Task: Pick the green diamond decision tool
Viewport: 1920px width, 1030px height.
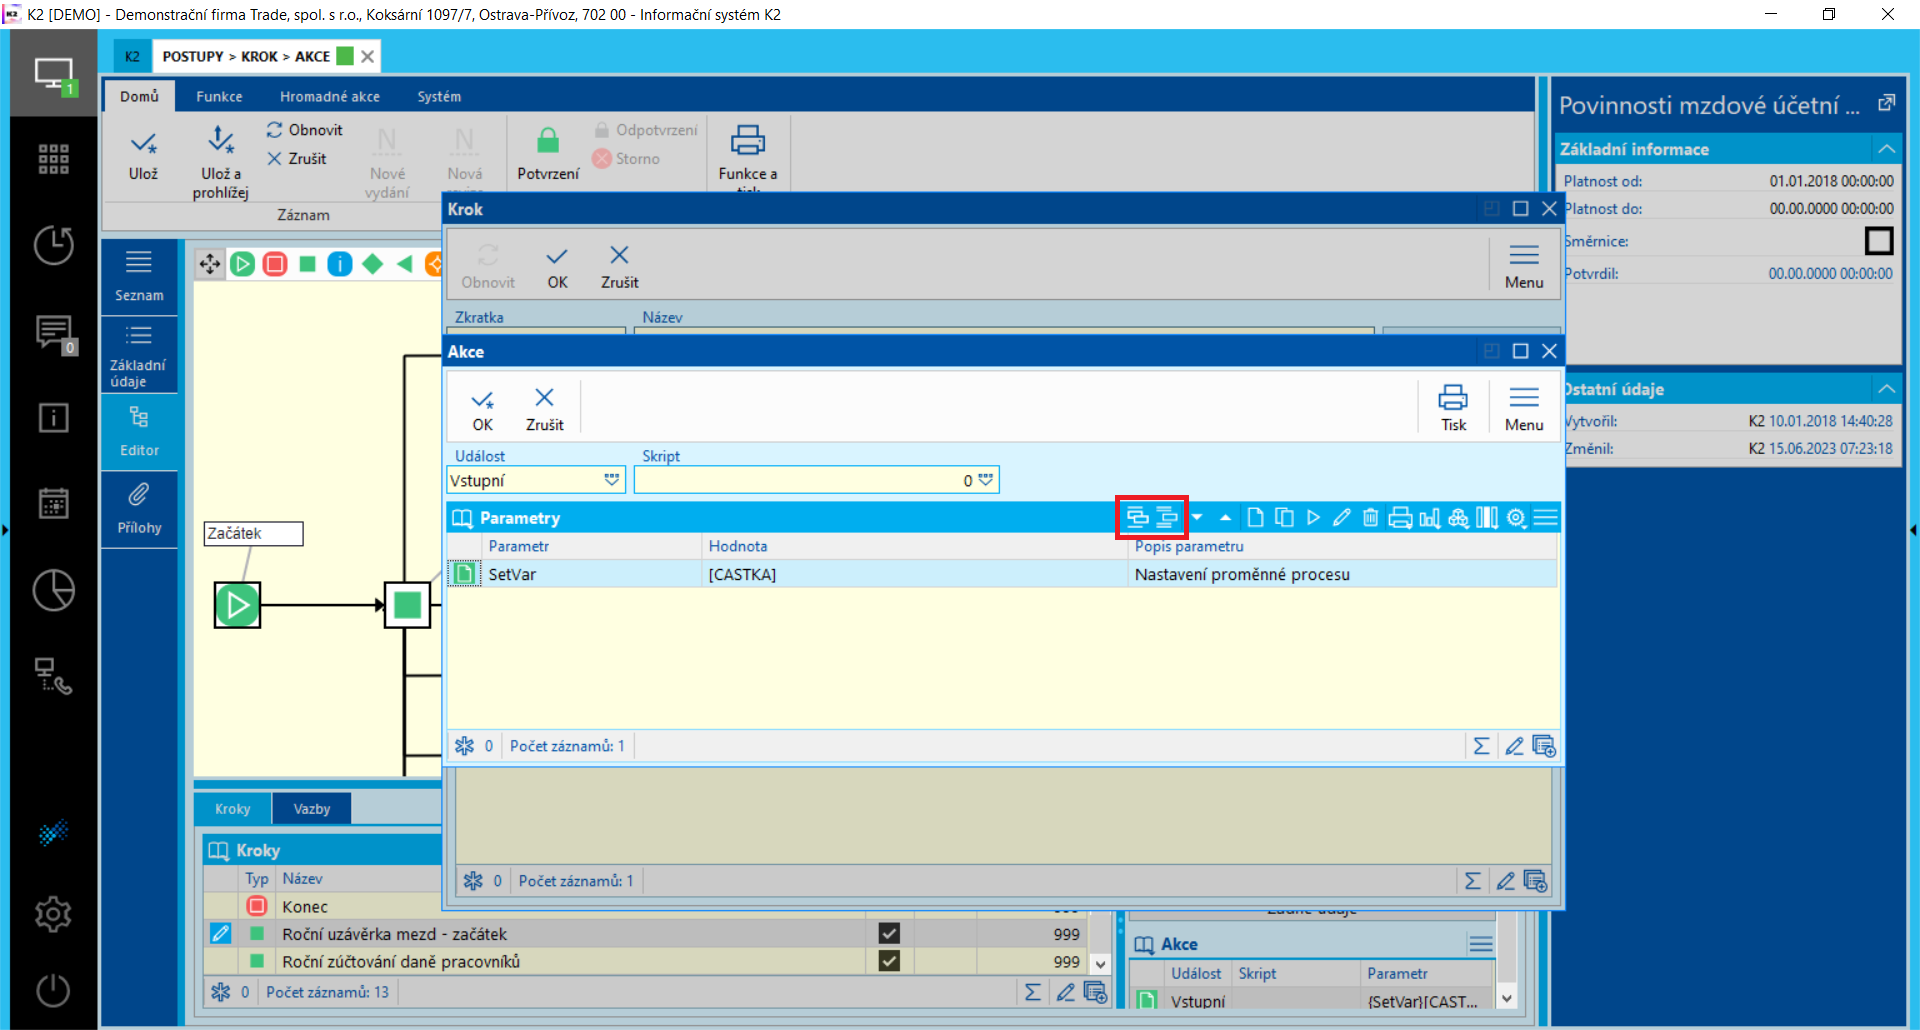Action: pos(373,264)
